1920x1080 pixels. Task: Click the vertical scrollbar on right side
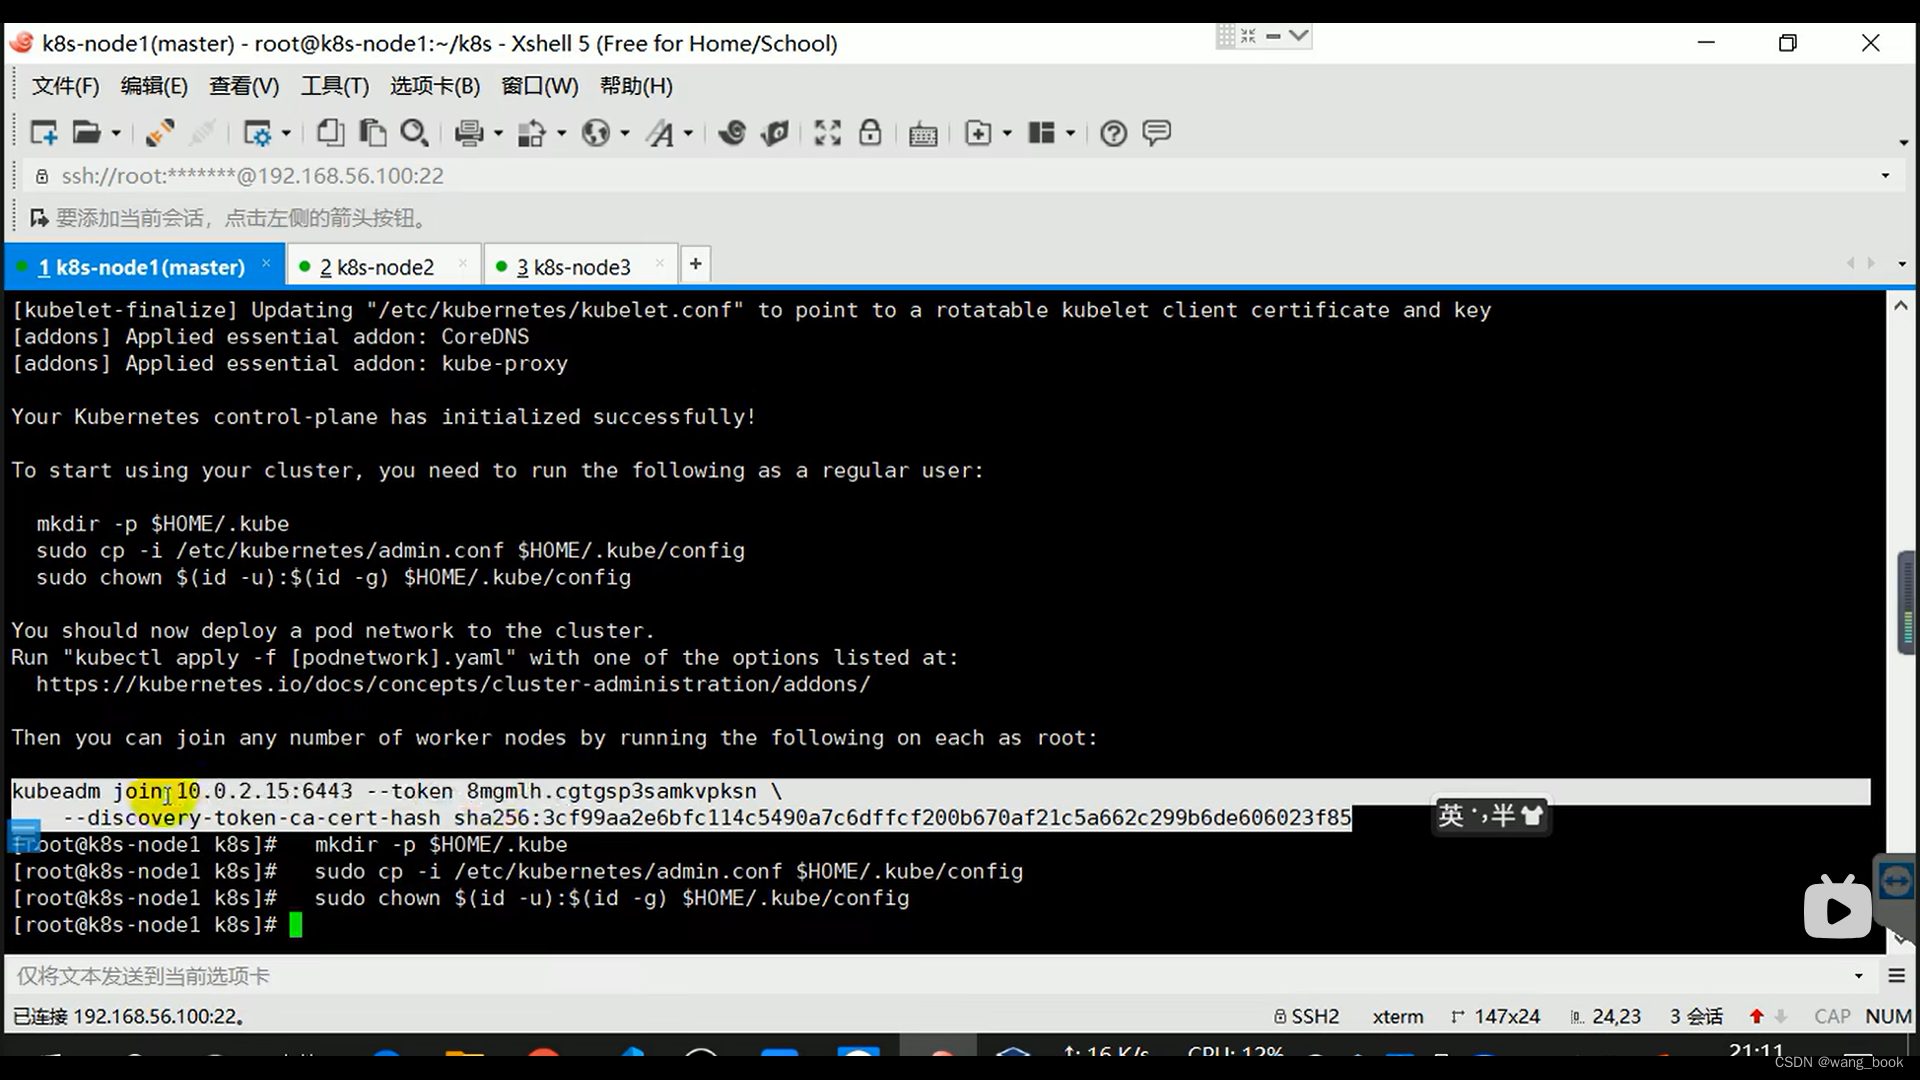click(x=1900, y=608)
